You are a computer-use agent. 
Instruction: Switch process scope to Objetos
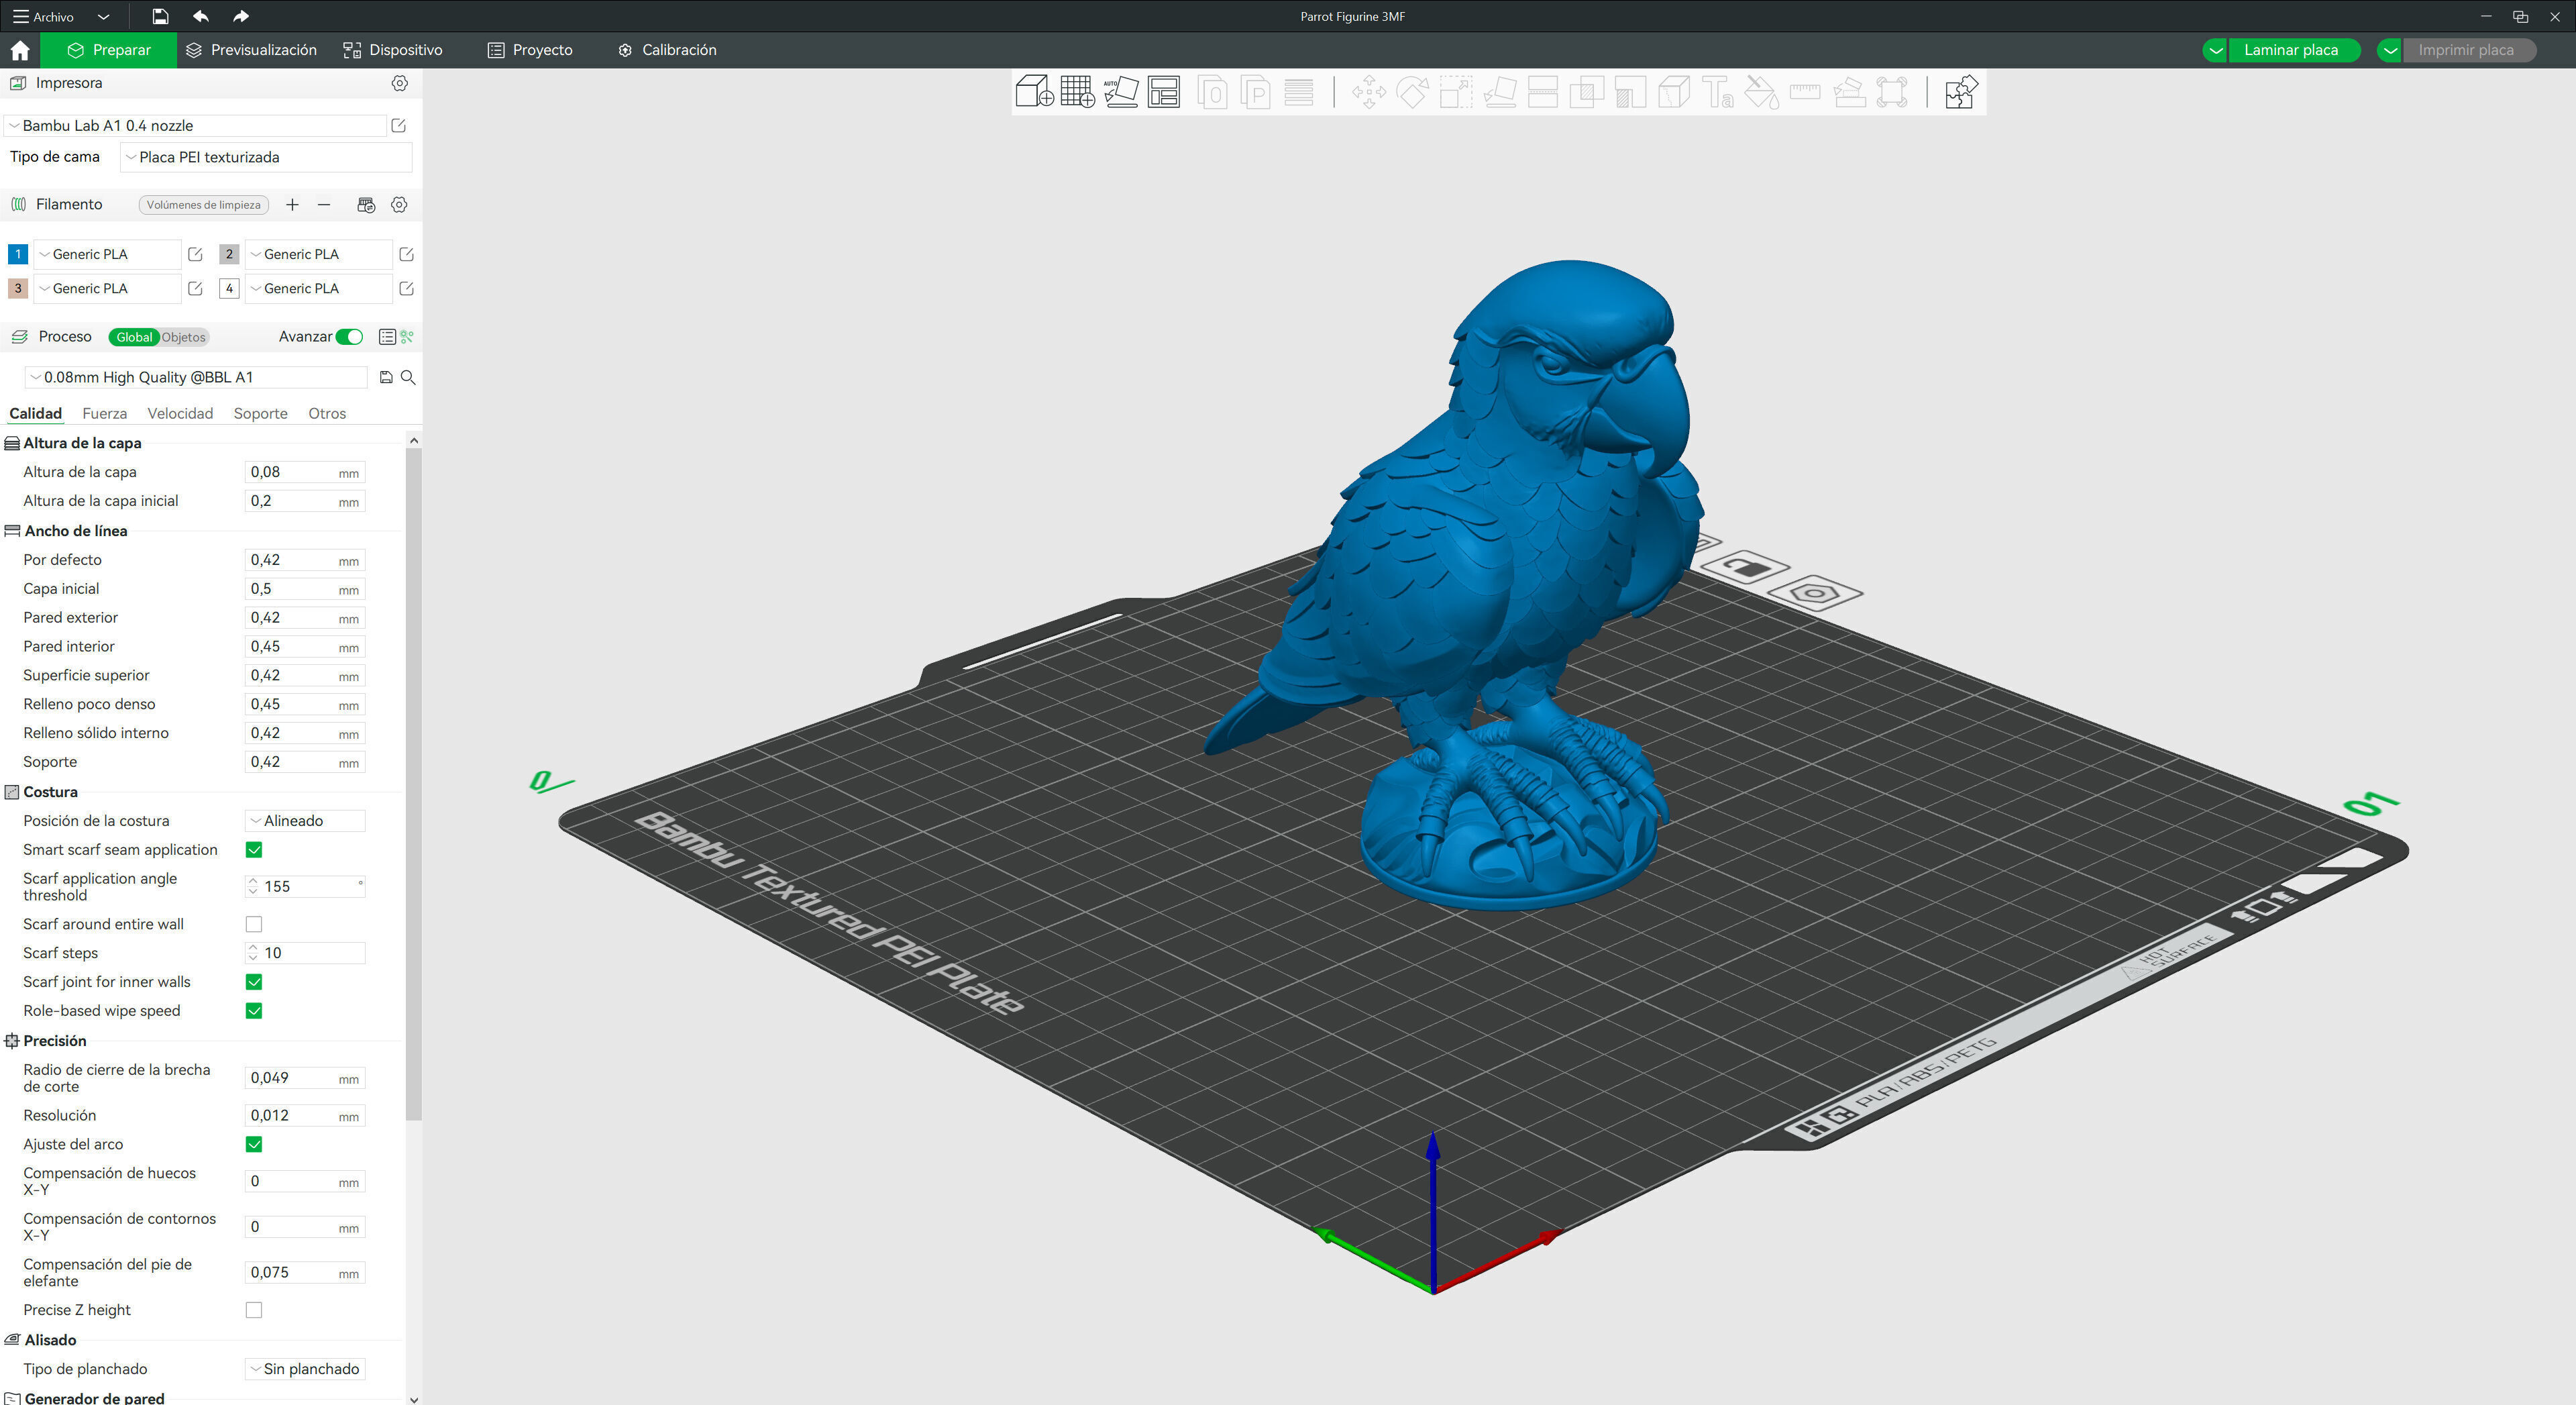click(x=184, y=337)
